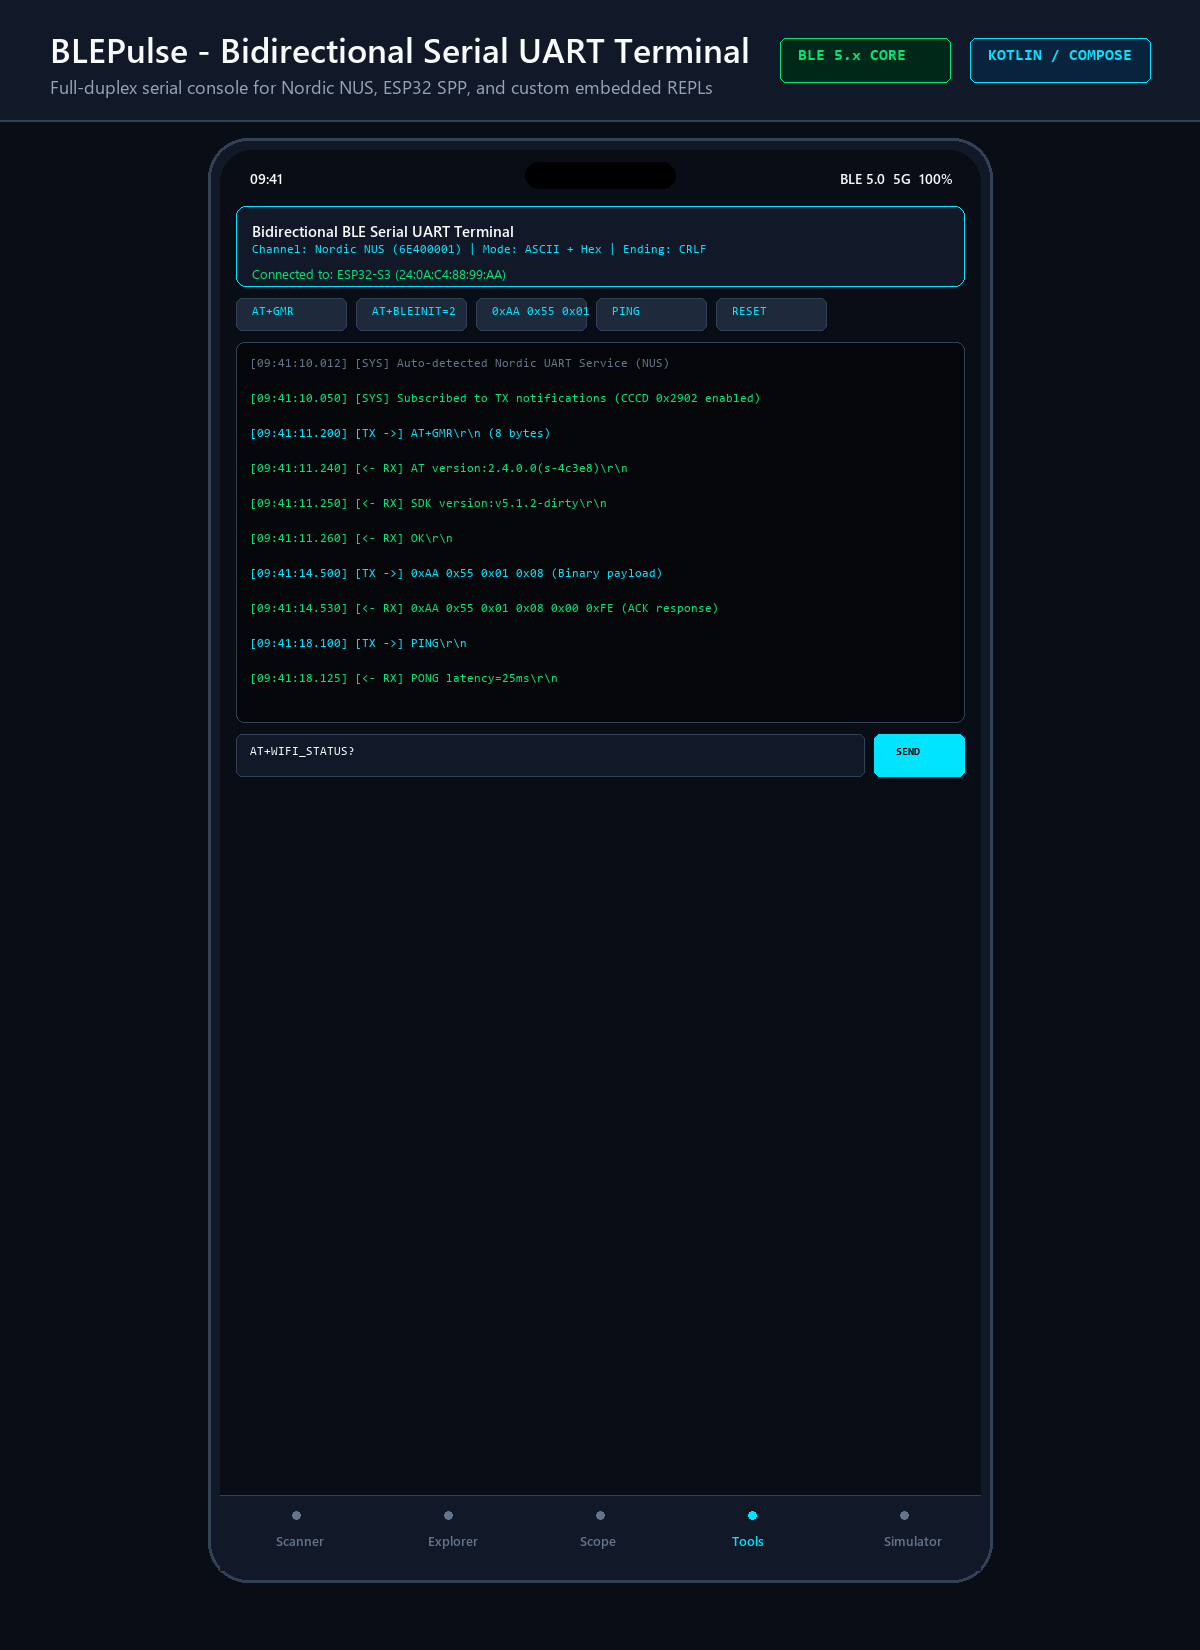Click the 5G status bar indicator
Viewport: 1200px width, 1650px height.
click(902, 180)
